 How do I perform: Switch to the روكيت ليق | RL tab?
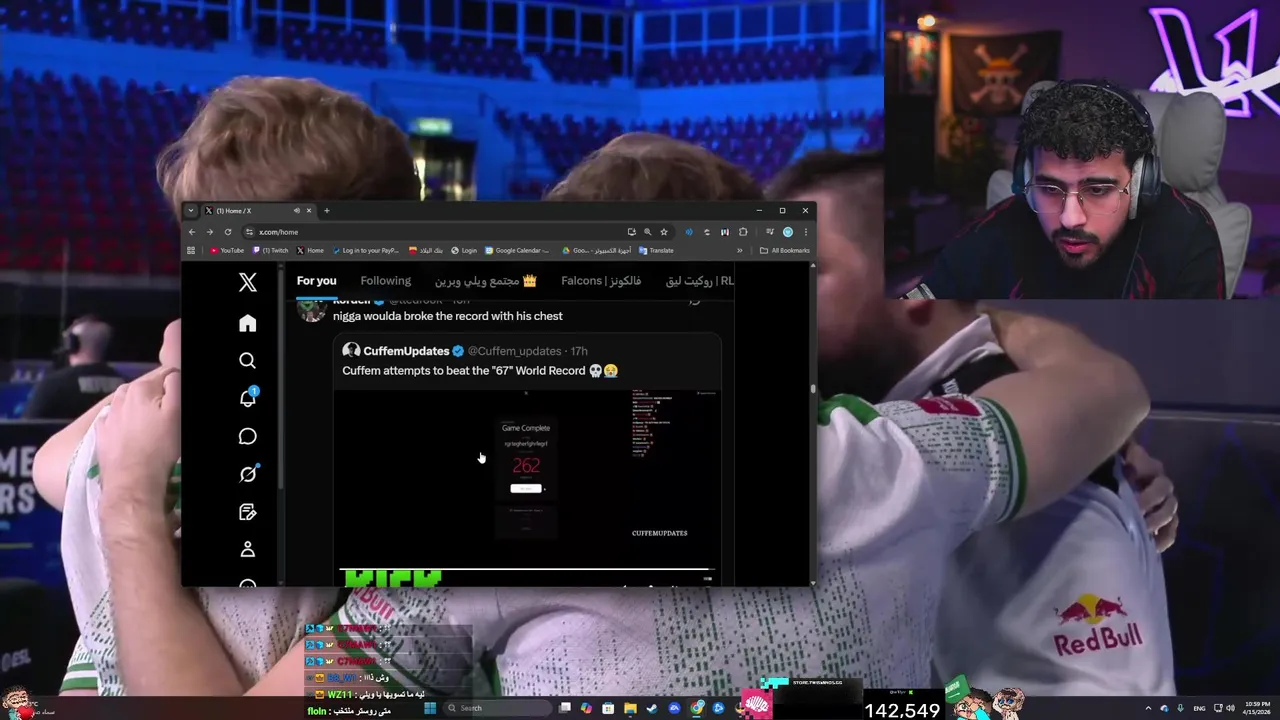(700, 281)
